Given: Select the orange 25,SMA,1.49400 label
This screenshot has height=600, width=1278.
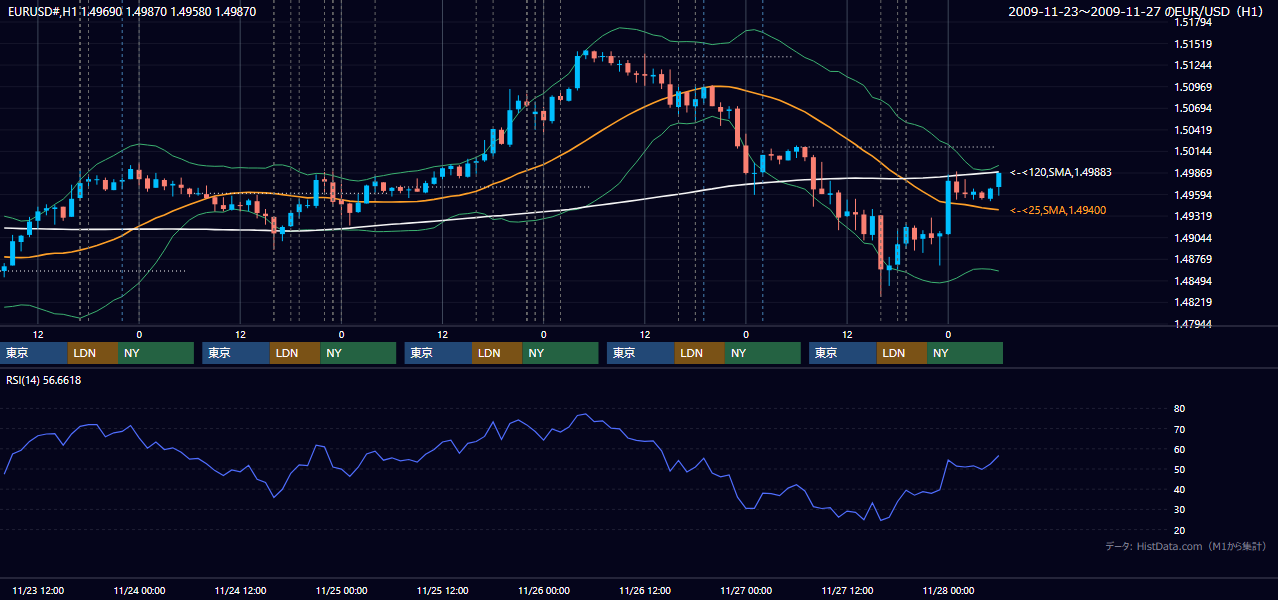Looking at the screenshot, I should tap(1057, 210).
